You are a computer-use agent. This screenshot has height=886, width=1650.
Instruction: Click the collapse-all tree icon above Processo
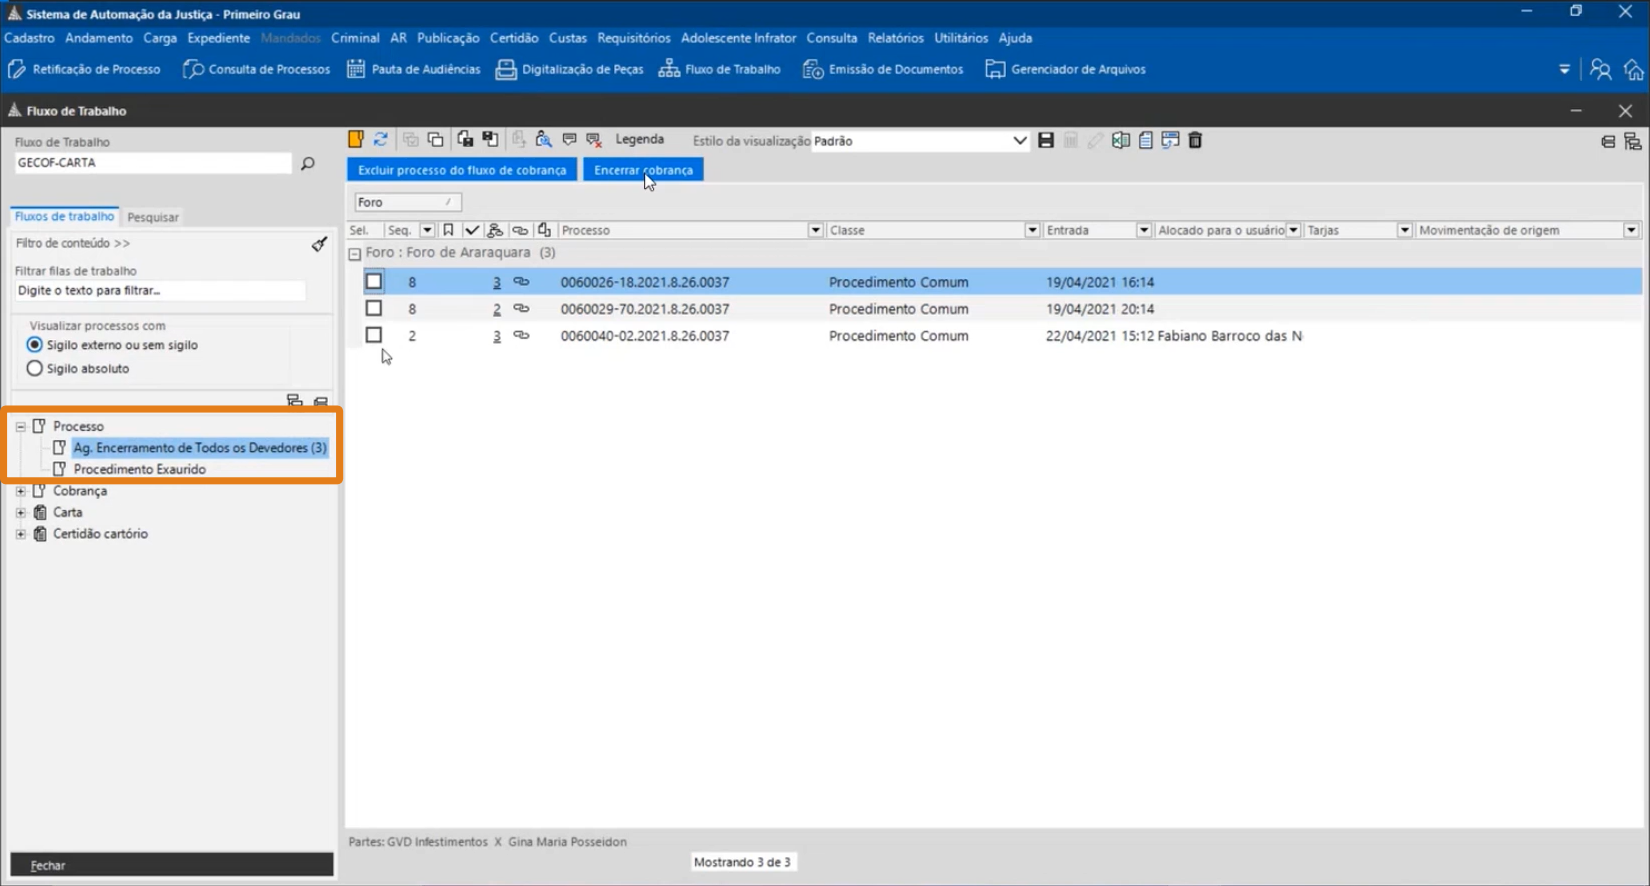321,401
